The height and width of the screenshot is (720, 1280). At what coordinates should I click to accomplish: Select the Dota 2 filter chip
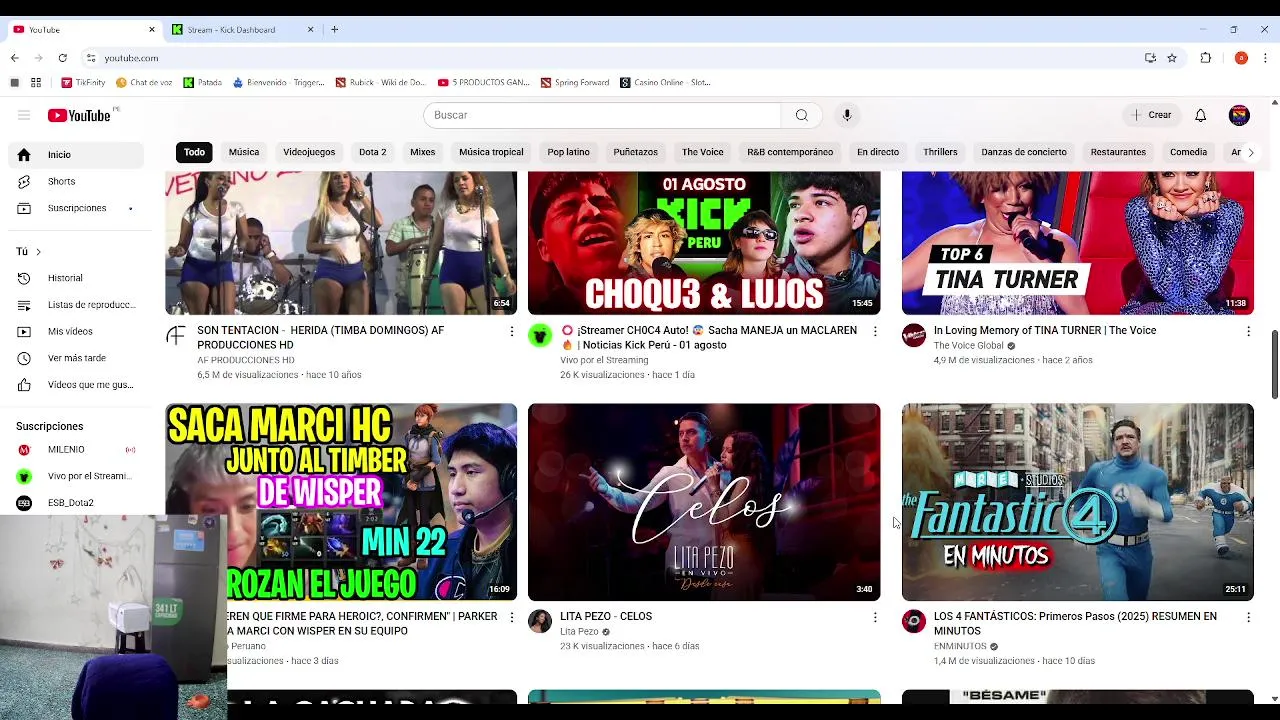[x=372, y=152]
